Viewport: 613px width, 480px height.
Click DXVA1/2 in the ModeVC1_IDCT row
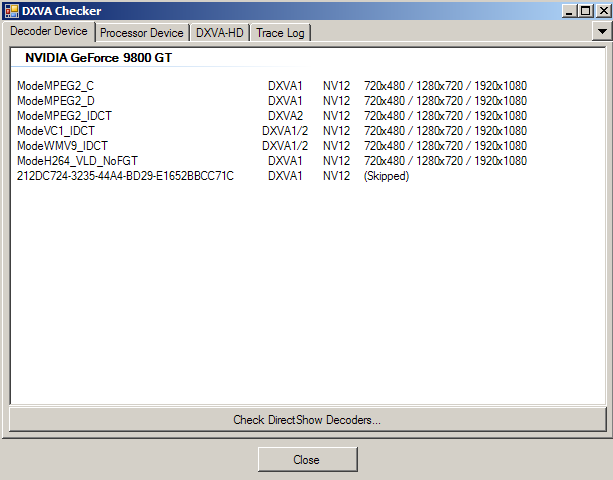(285, 131)
